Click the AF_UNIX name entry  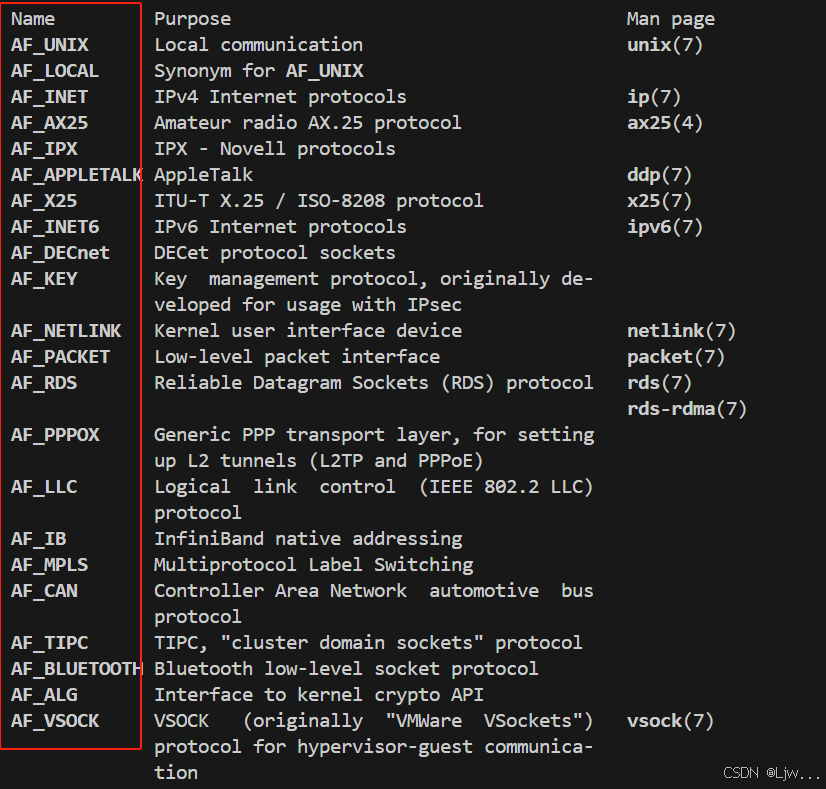click(x=50, y=45)
